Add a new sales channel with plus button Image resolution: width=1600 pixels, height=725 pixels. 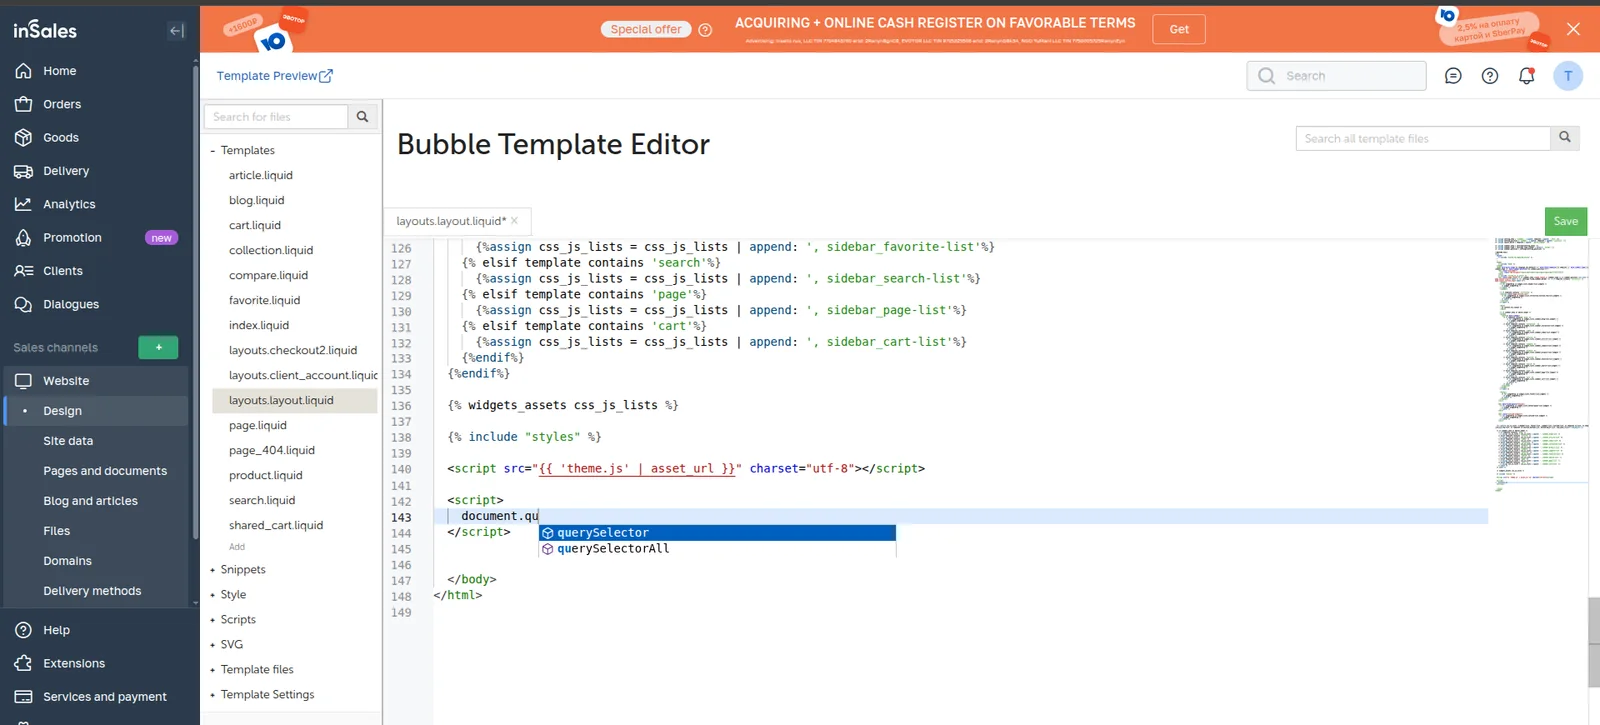158,347
